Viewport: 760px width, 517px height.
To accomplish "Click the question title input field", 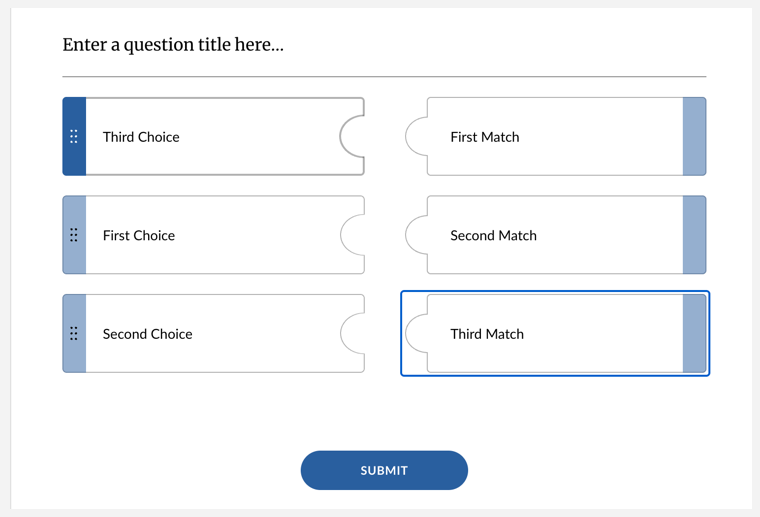I will click(x=383, y=45).
